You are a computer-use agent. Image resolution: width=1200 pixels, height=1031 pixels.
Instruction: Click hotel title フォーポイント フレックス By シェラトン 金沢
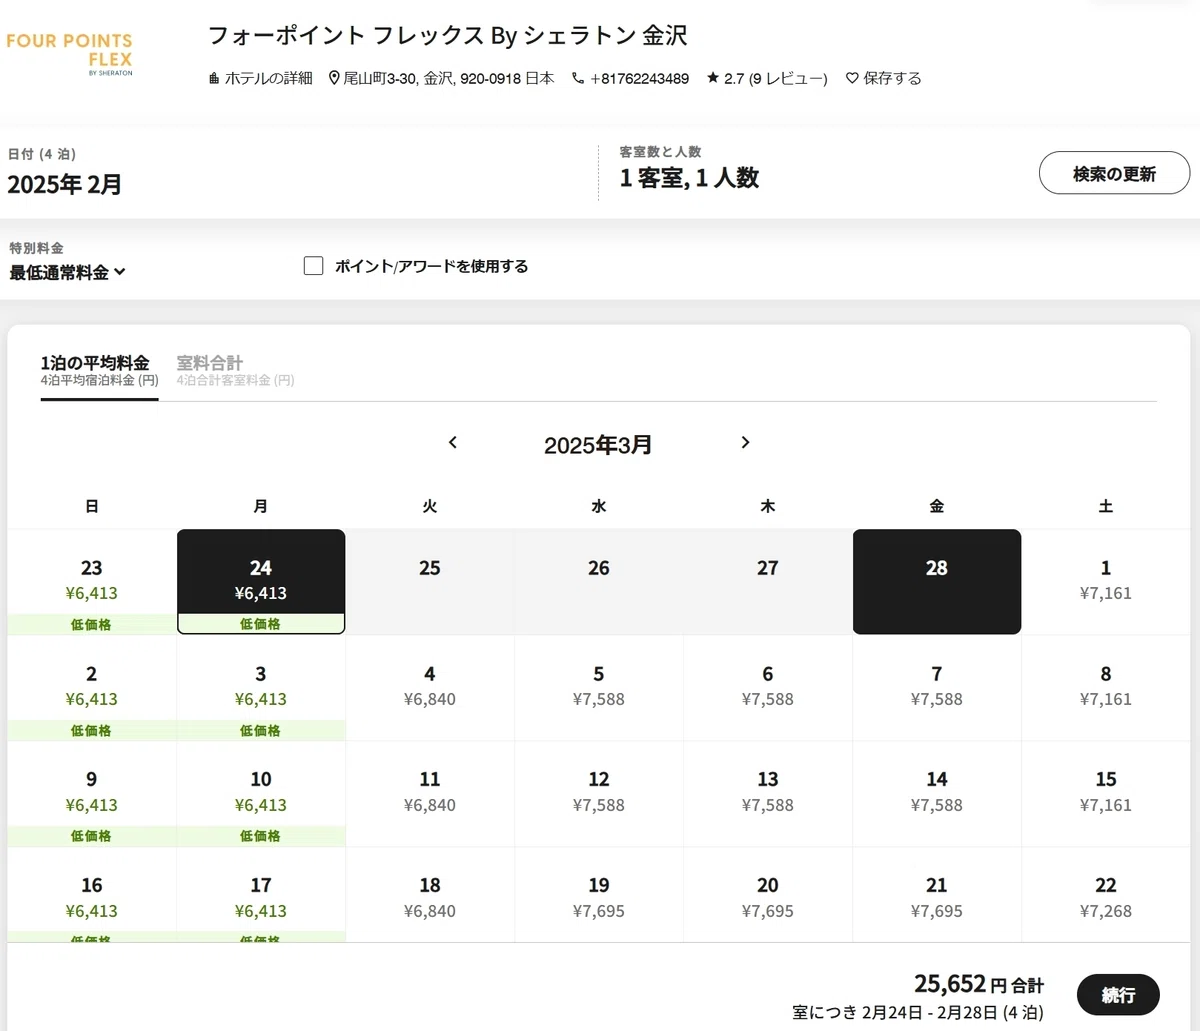point(448,36)
